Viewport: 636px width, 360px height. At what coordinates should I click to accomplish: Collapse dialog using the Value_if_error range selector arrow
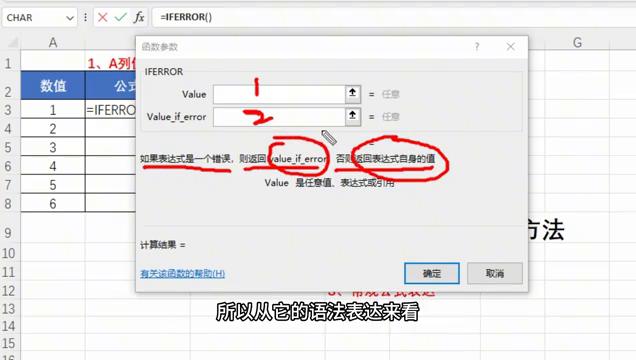pyautogui.click(x=352, y=117)
